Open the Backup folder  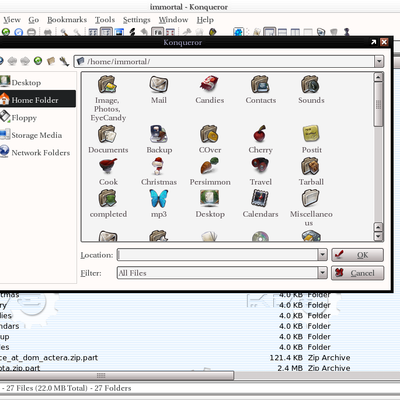159,134
